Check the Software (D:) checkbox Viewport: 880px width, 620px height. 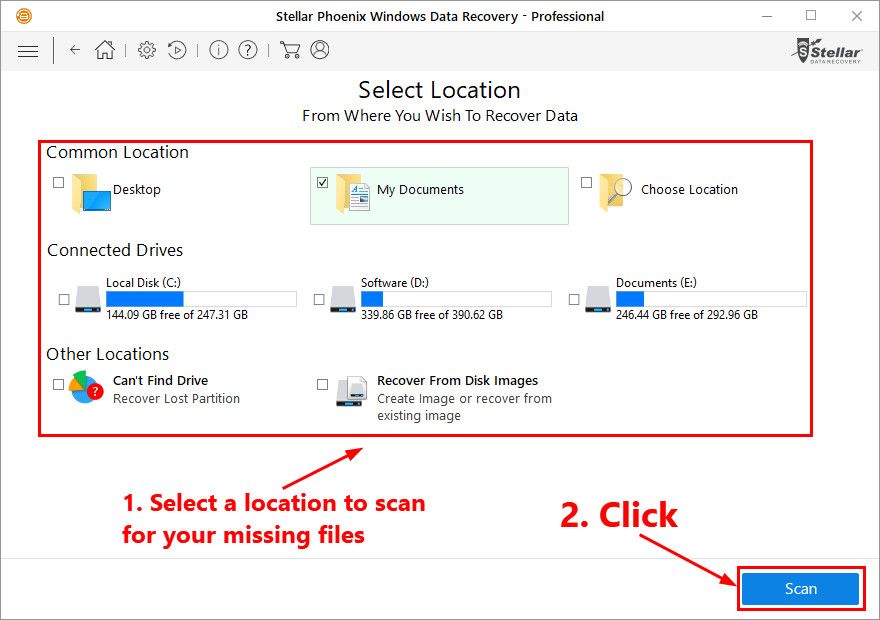pyautogui.click(x=319, y=299)
